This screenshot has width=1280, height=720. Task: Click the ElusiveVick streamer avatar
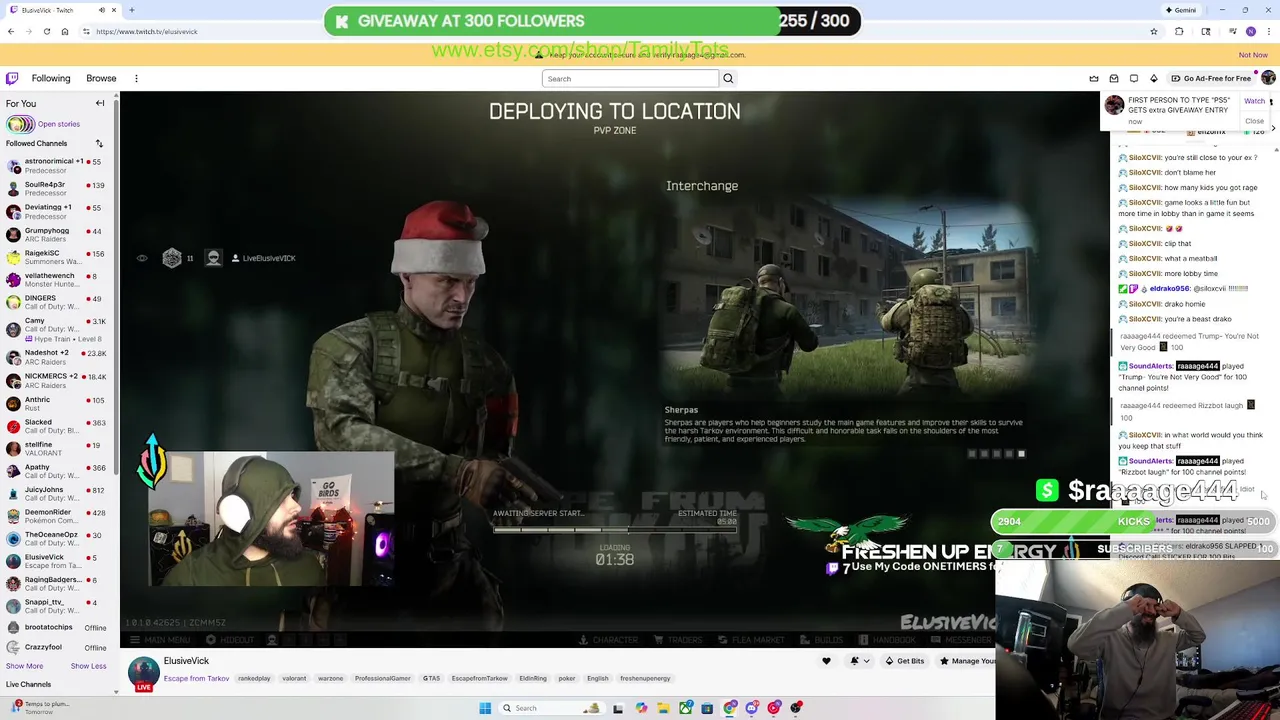tap(144, 673)
